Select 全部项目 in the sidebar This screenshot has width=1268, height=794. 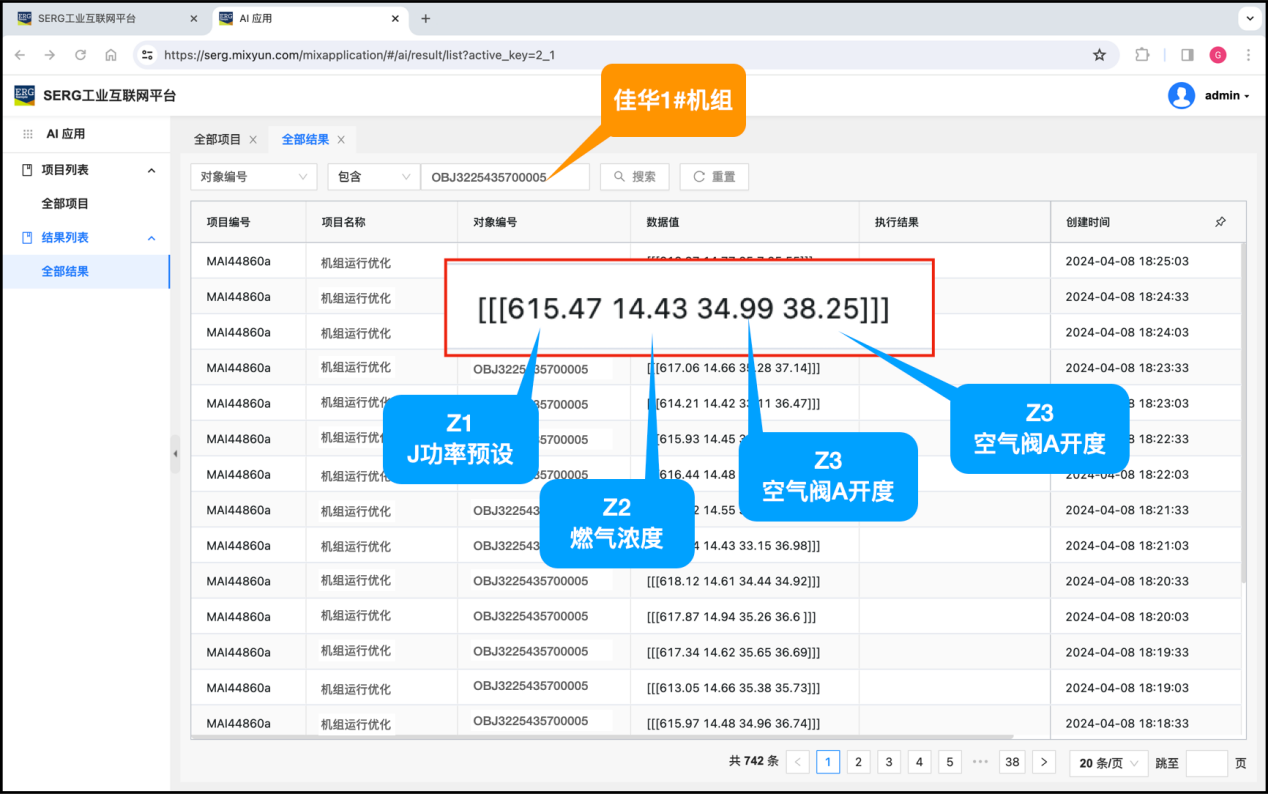coord(65,204)
